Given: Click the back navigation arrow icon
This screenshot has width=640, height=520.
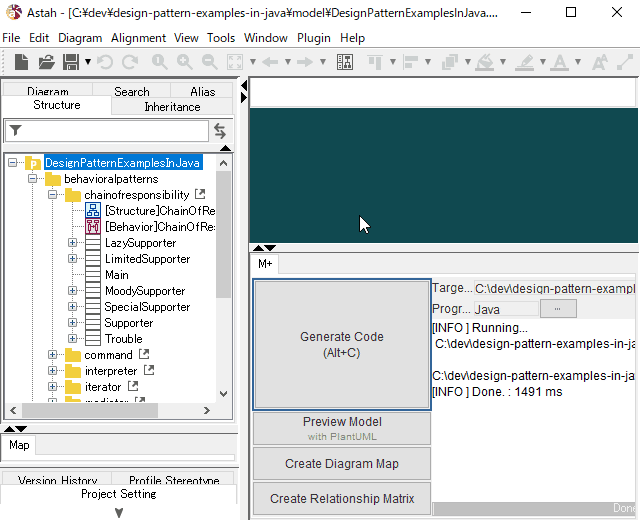Looking at the screenshot, I should pos(270,62).
